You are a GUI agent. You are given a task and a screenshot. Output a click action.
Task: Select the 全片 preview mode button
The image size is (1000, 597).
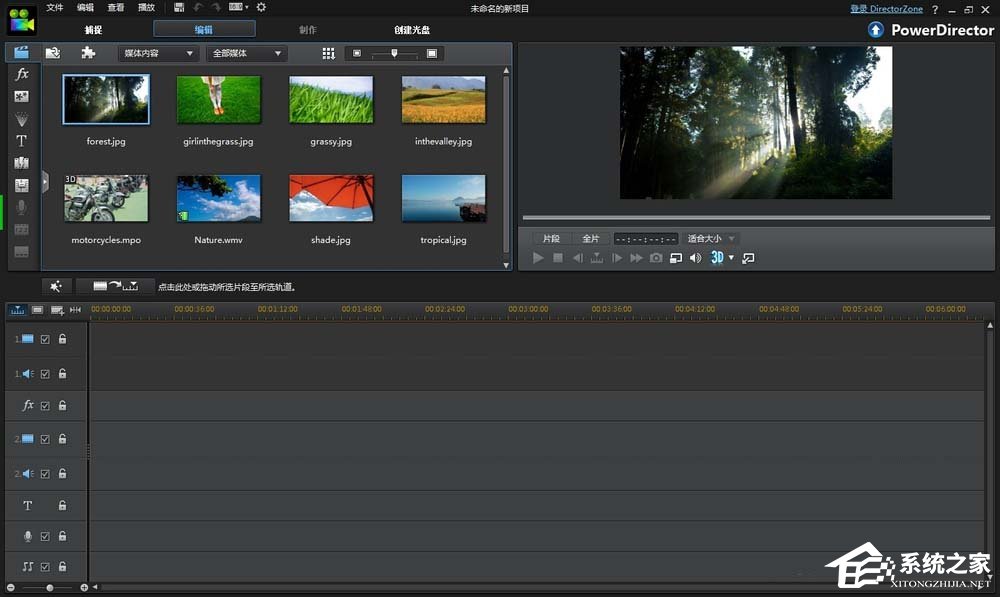(x=591, y=239)
